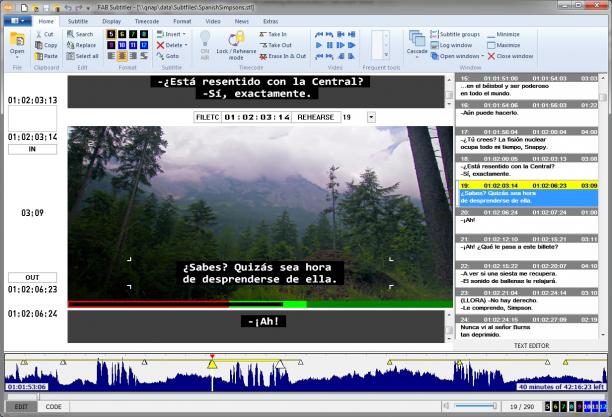Image resolution: width=612 pixels, height=417 pixels.
Task: Click the video progress bar under preview
Action: (x=260, y=304)
